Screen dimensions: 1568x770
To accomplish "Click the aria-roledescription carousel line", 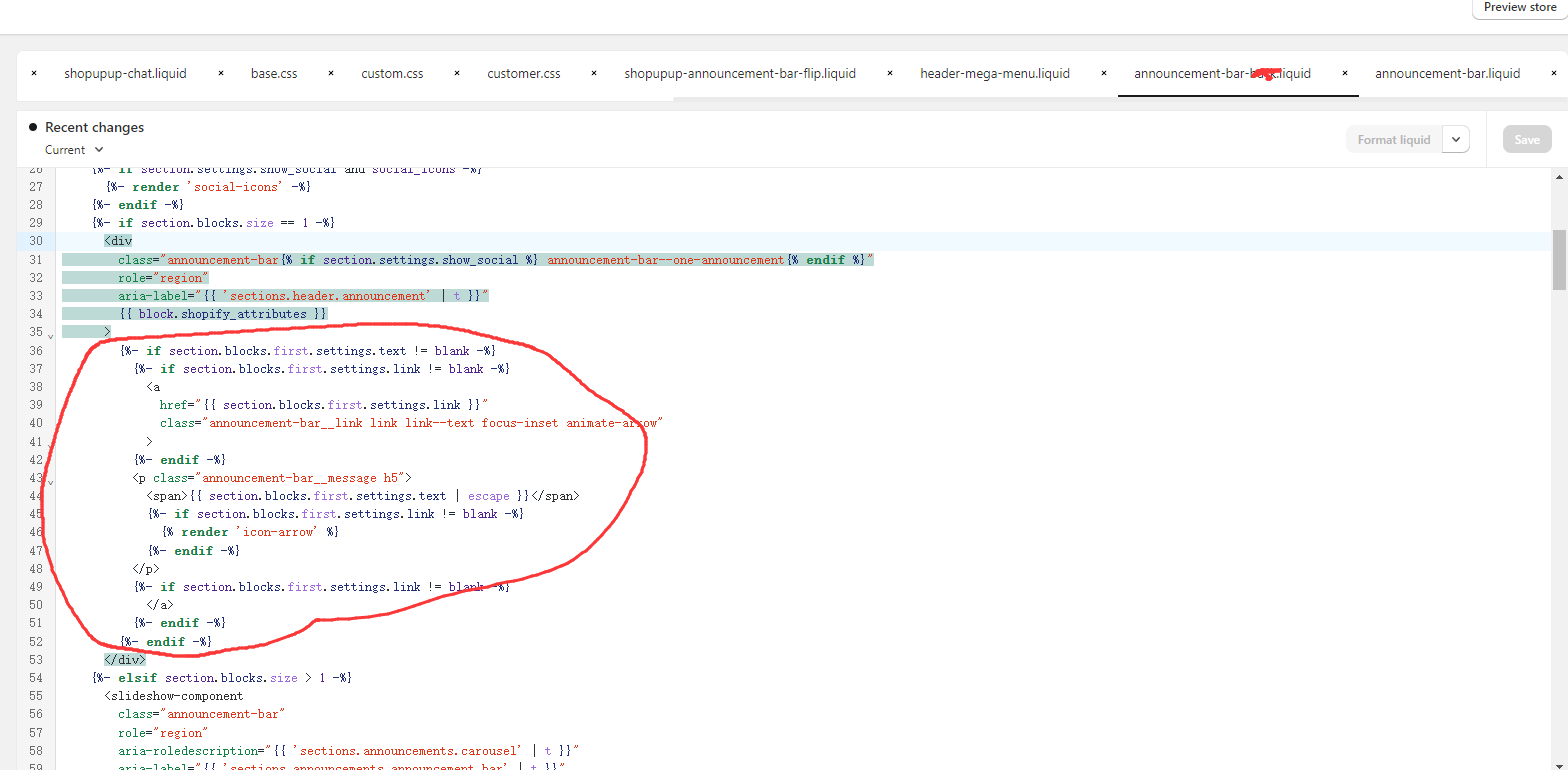I will [x=349, y=750].
